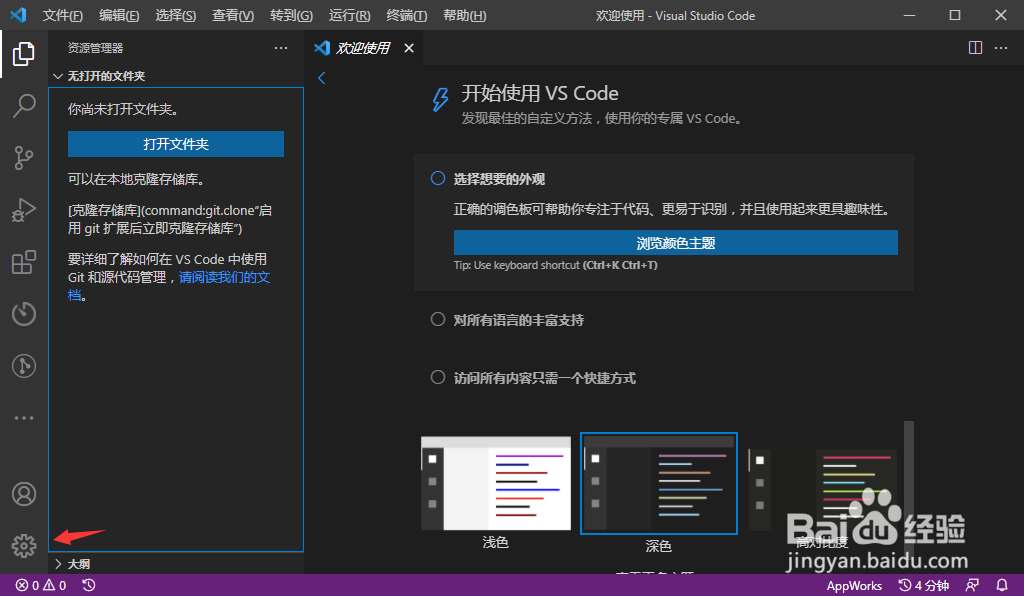Go back with the left arrow
This screenshot has width=1024, height=596.
321,78
